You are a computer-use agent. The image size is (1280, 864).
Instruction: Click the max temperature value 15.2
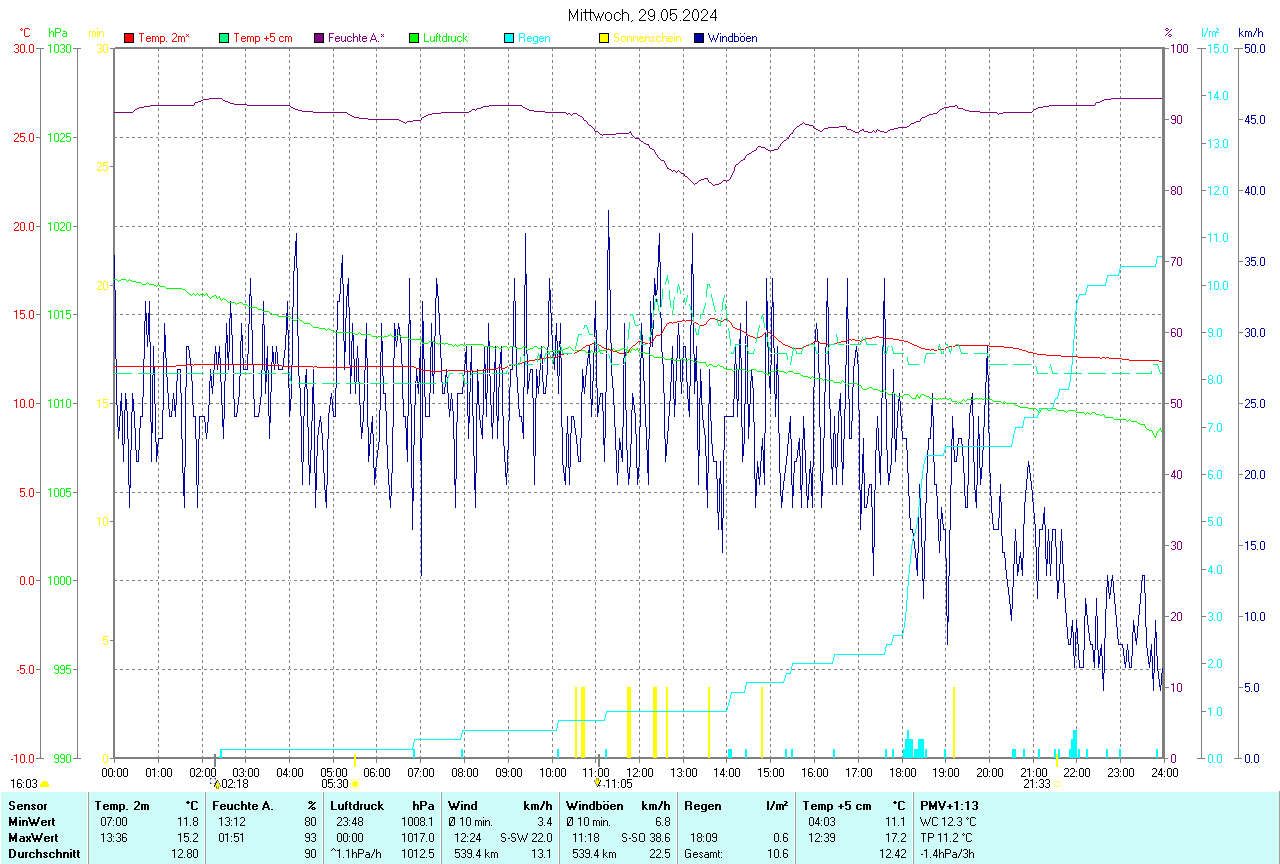tap(187, 837)
